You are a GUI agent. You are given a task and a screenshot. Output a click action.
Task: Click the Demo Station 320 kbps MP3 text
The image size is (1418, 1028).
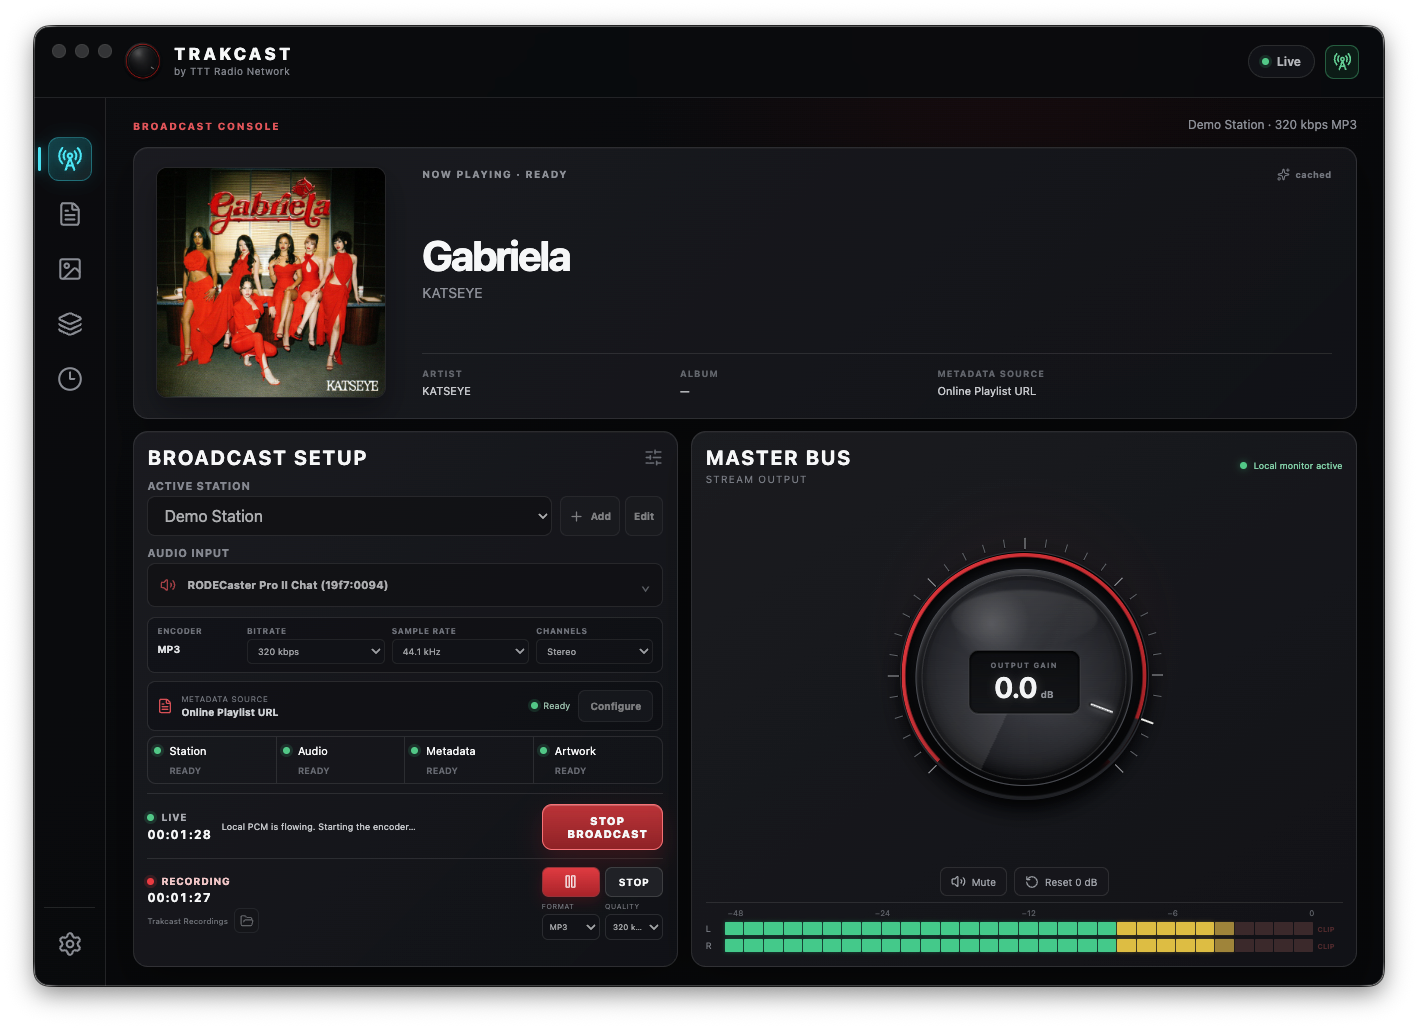pos(1272,125)
